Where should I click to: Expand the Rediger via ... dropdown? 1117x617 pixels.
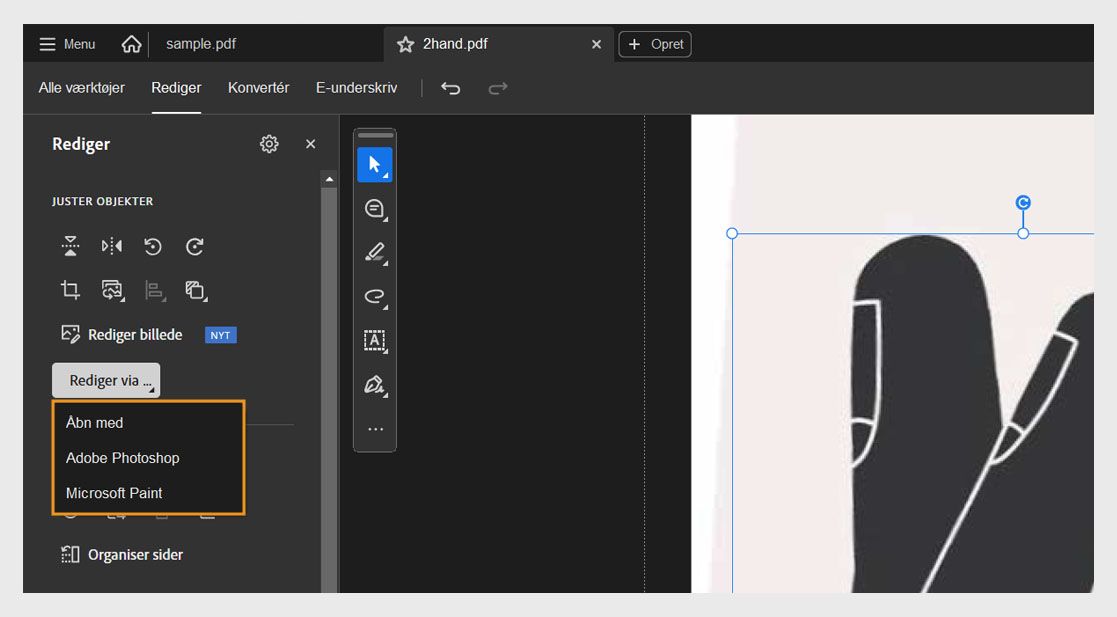point(105,380)
